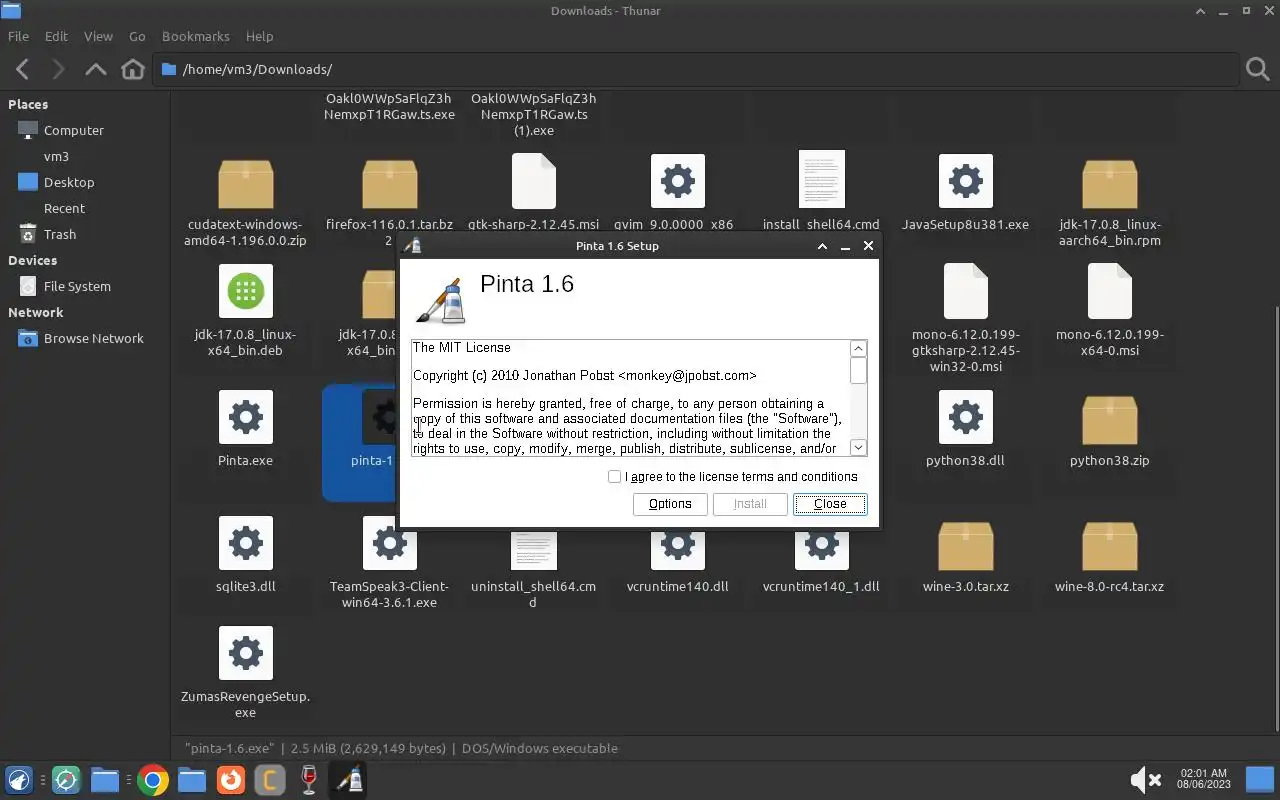
Task: Select file label vcruntime140_1.dll
Action: pyautogui.click(x=821, y=586)
